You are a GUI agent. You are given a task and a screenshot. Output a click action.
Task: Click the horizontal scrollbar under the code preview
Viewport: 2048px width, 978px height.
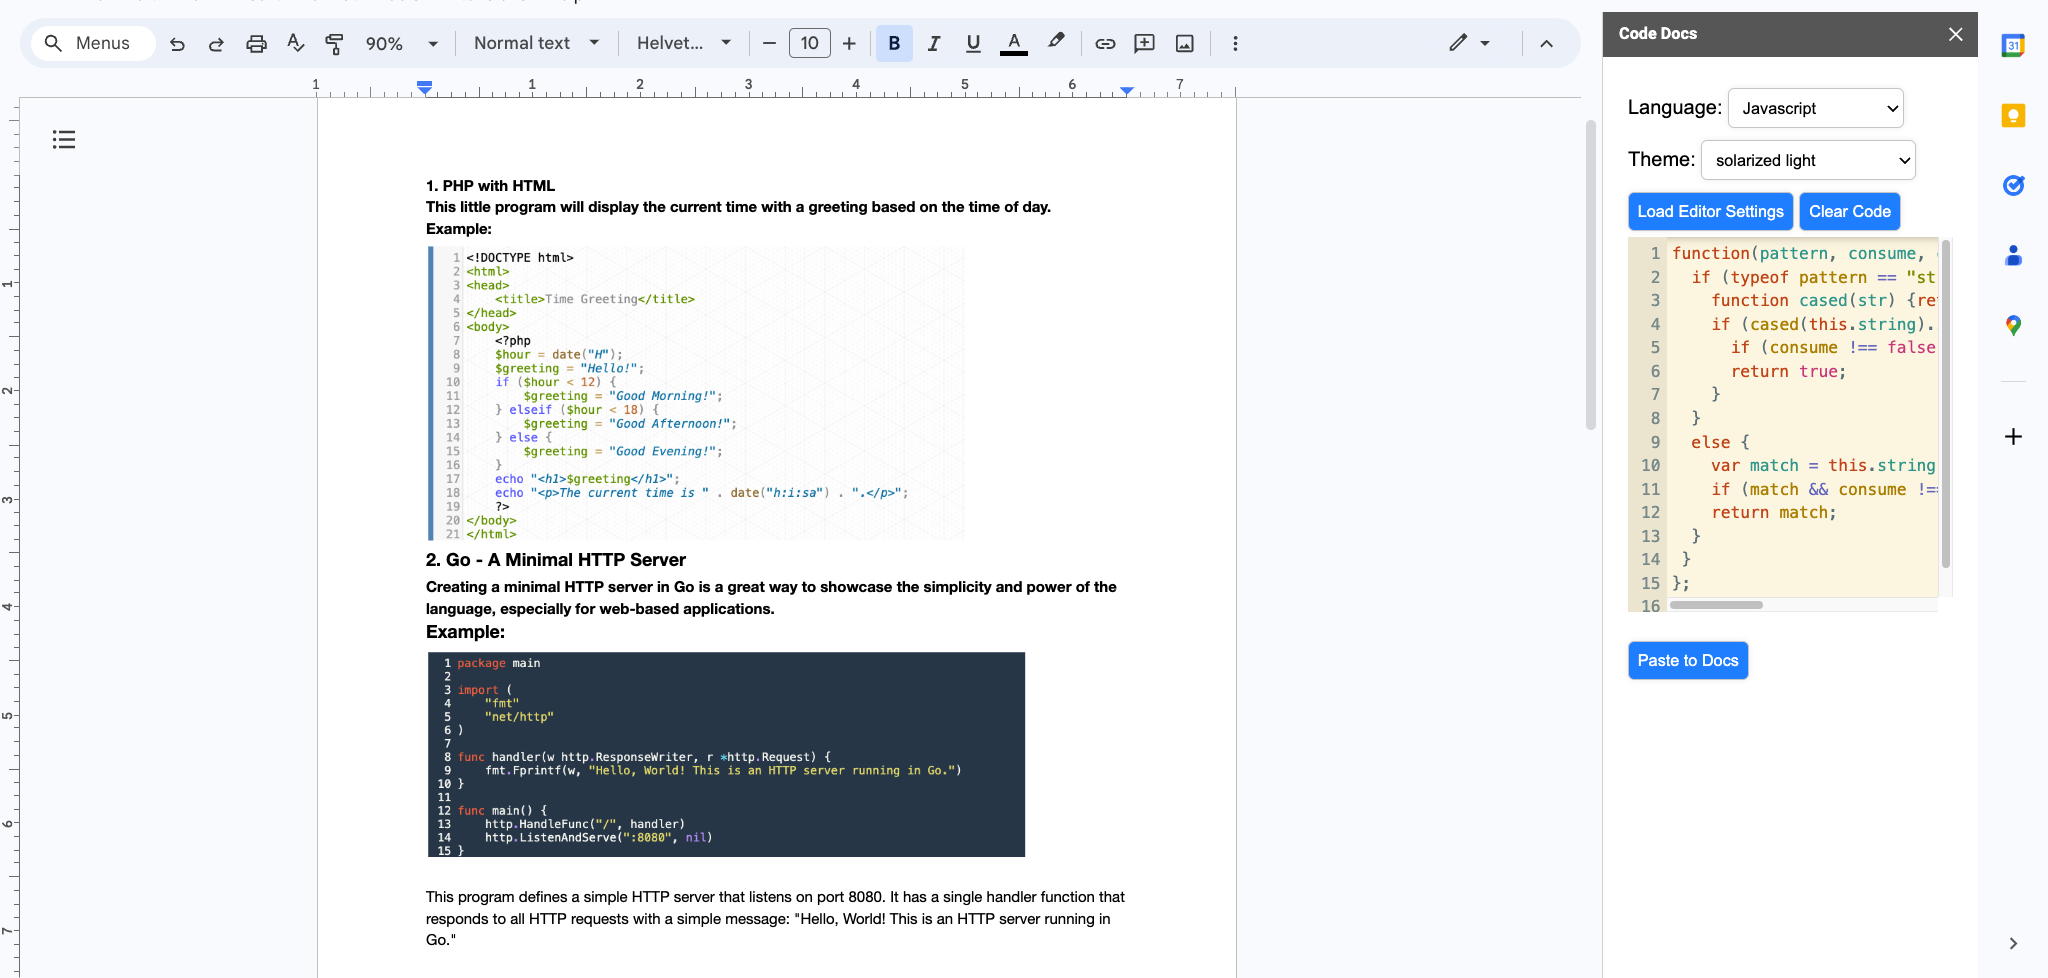pos(1715,604)
